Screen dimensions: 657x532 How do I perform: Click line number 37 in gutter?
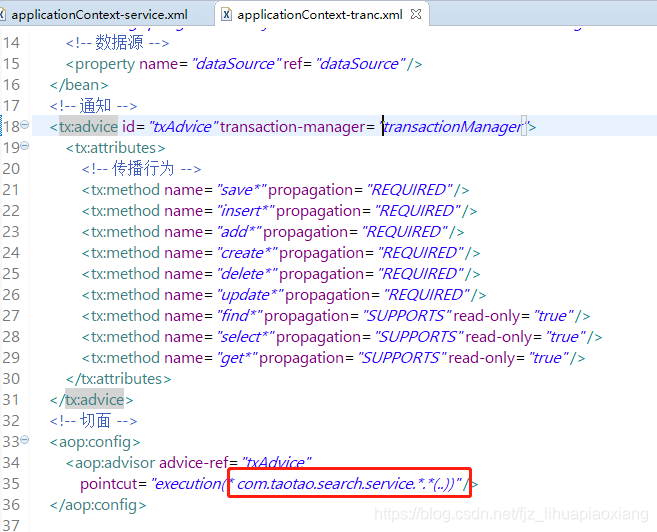click(x=11, y=525)
